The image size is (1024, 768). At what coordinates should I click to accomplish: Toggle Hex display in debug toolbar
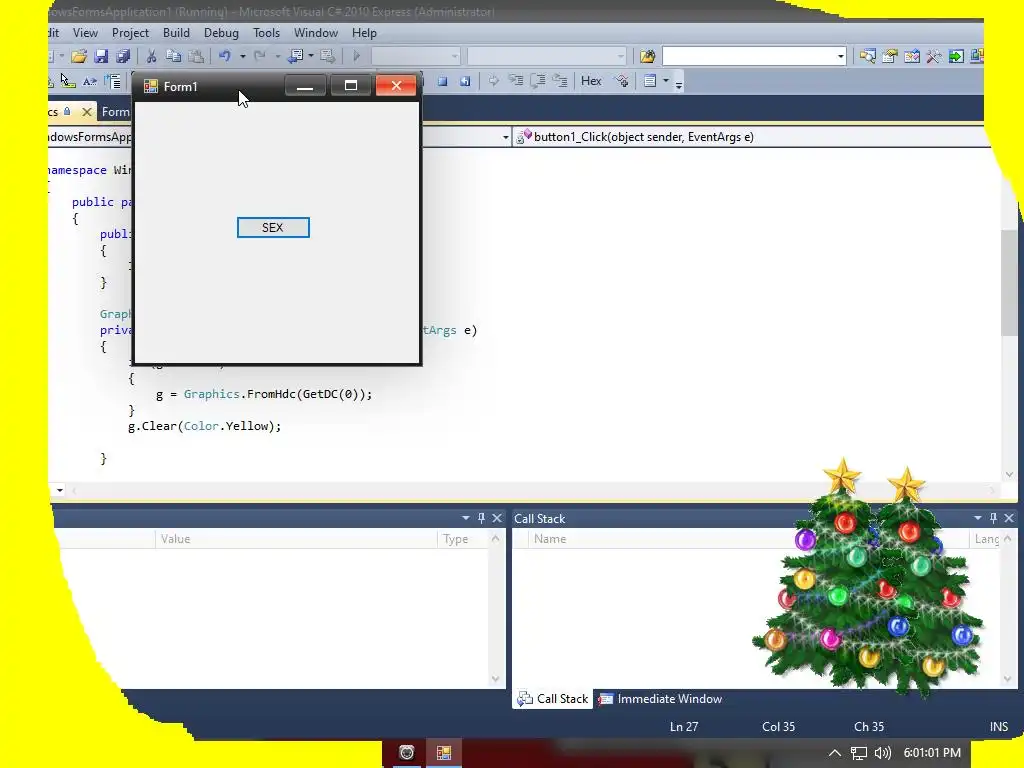point(591,81)
